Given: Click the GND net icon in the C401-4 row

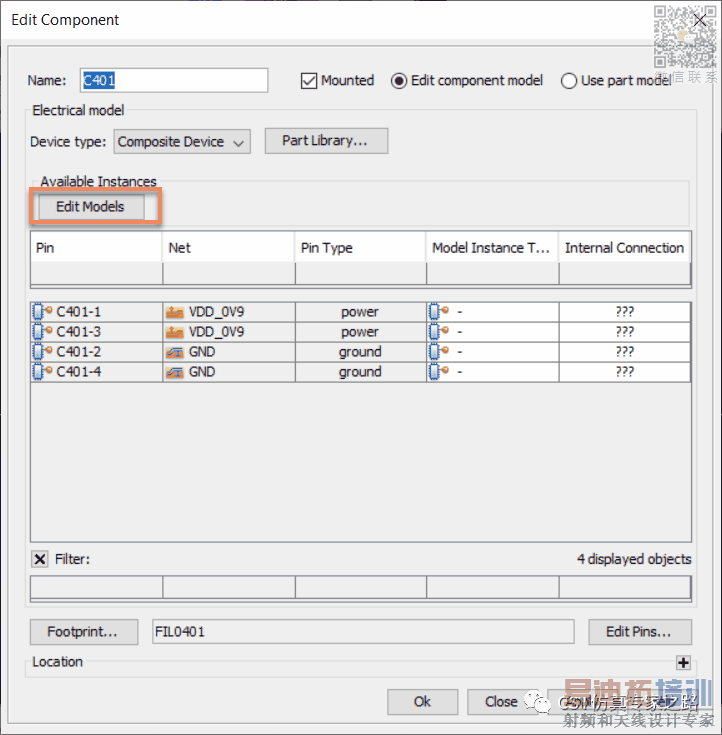Looking at the screenshot, I should click(x=175, y=372).
